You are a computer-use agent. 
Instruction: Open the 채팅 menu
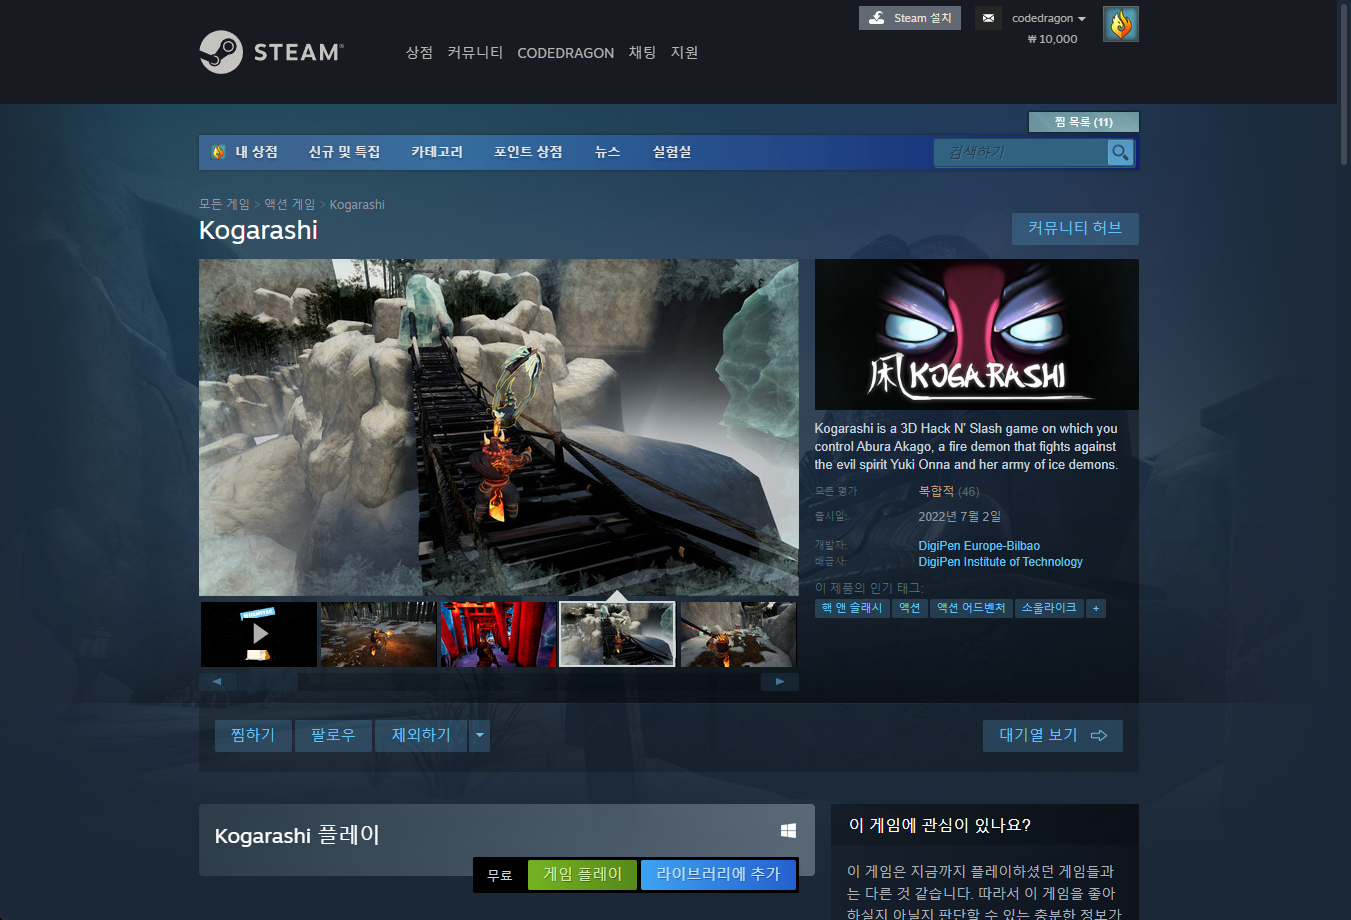click(x=642, y=53)
